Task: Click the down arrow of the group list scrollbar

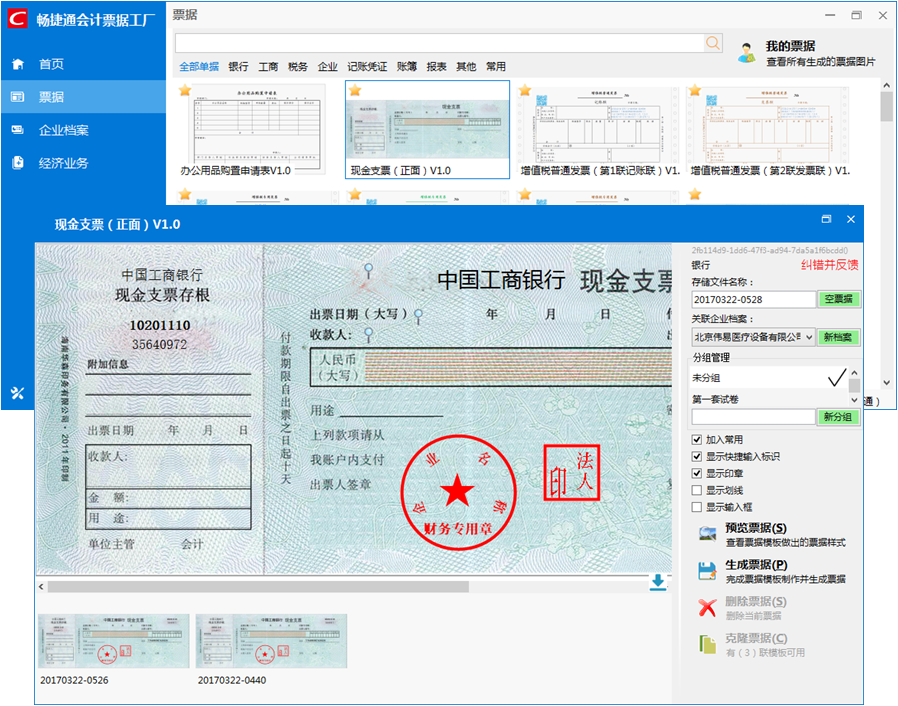Action: [854, 400]
